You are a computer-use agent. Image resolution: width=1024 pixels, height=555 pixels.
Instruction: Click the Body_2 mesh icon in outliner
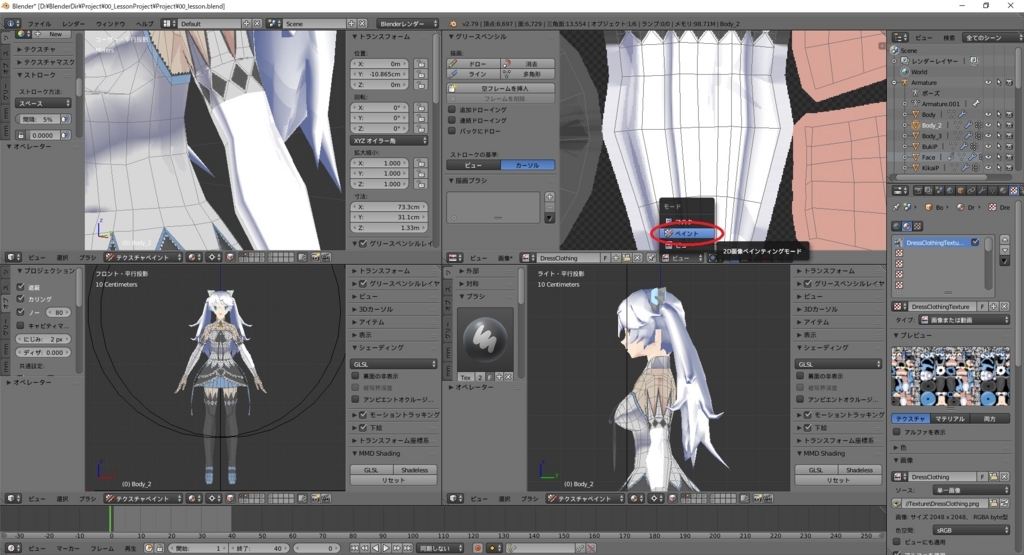pyautogui.click(x=916, y=125)
